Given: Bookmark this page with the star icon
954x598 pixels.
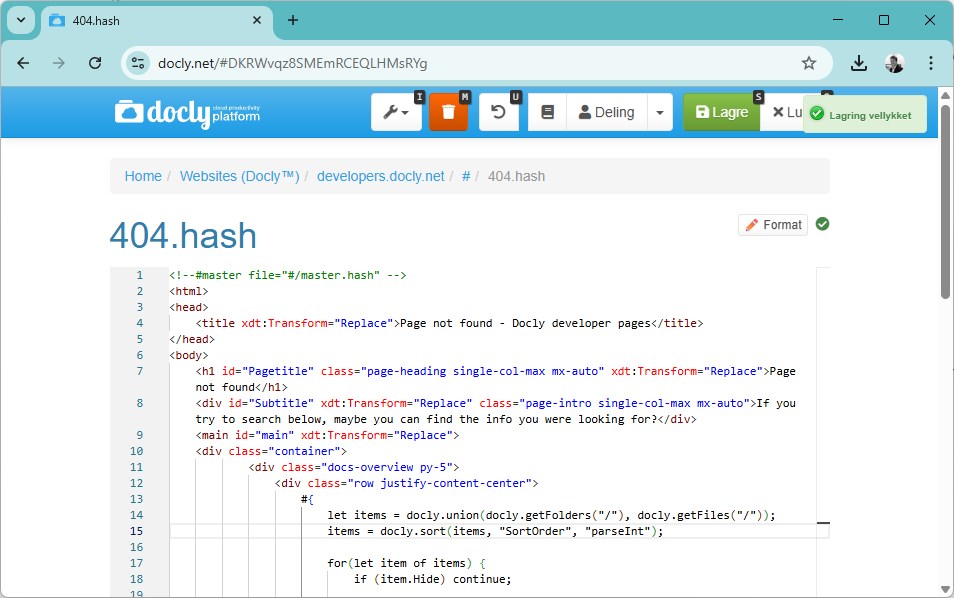Looking at the screenshot, I should [x=809, y=63].
